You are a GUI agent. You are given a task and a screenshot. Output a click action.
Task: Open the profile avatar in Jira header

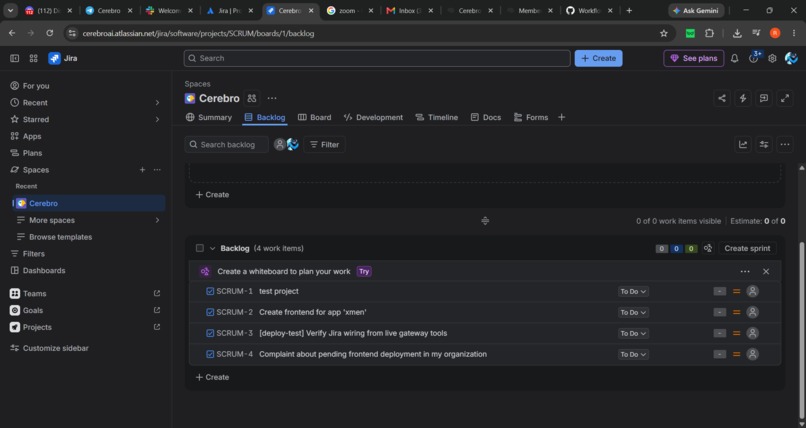[x=791, y=58]
